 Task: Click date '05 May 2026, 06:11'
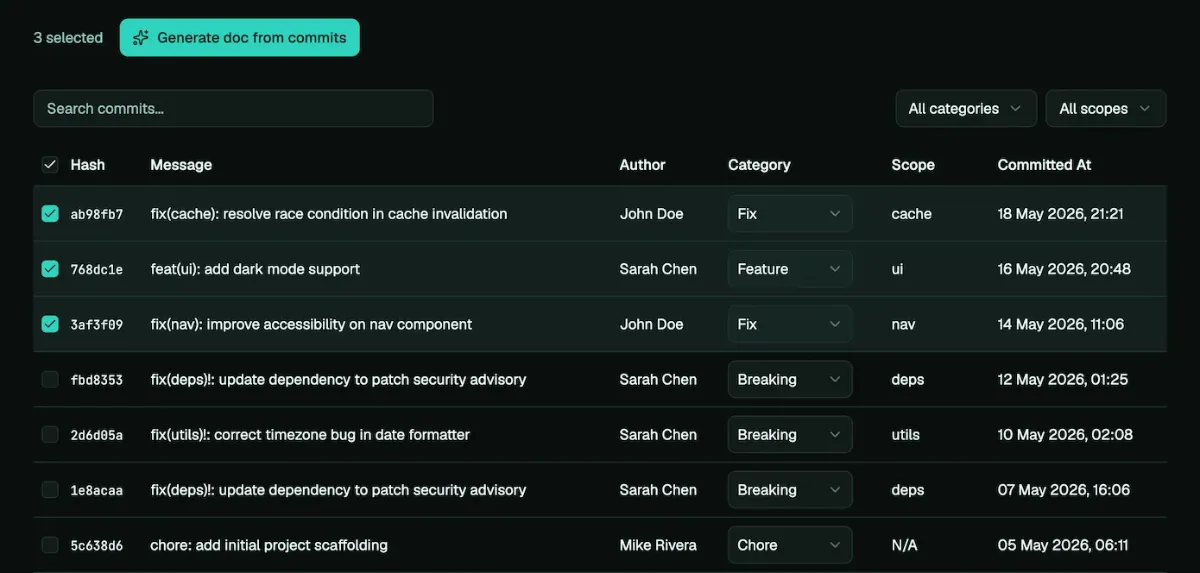pos(1063,545)
